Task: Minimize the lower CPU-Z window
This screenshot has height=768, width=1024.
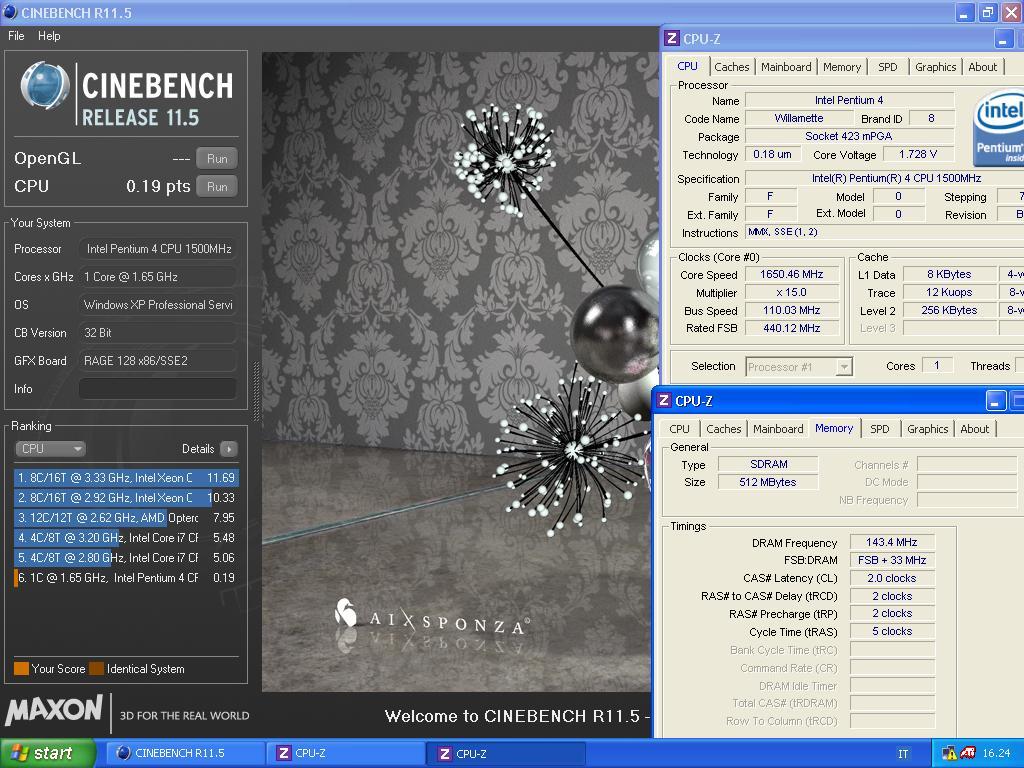Action: point(995,401)
